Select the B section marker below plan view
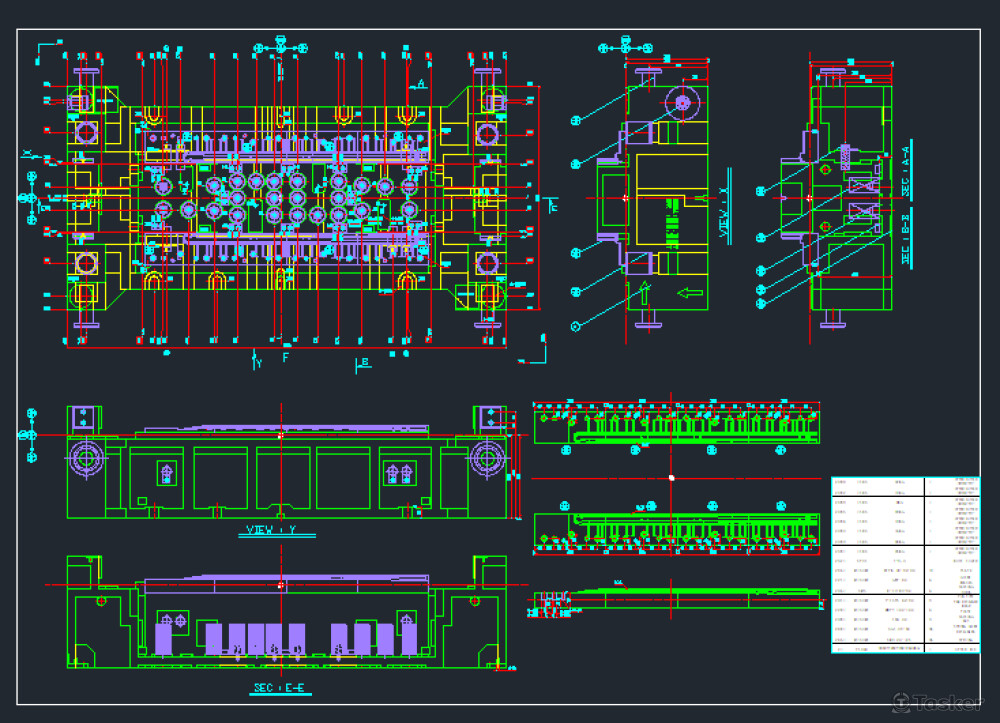Viewport: 1000px width, 723px height. (365, 361)
